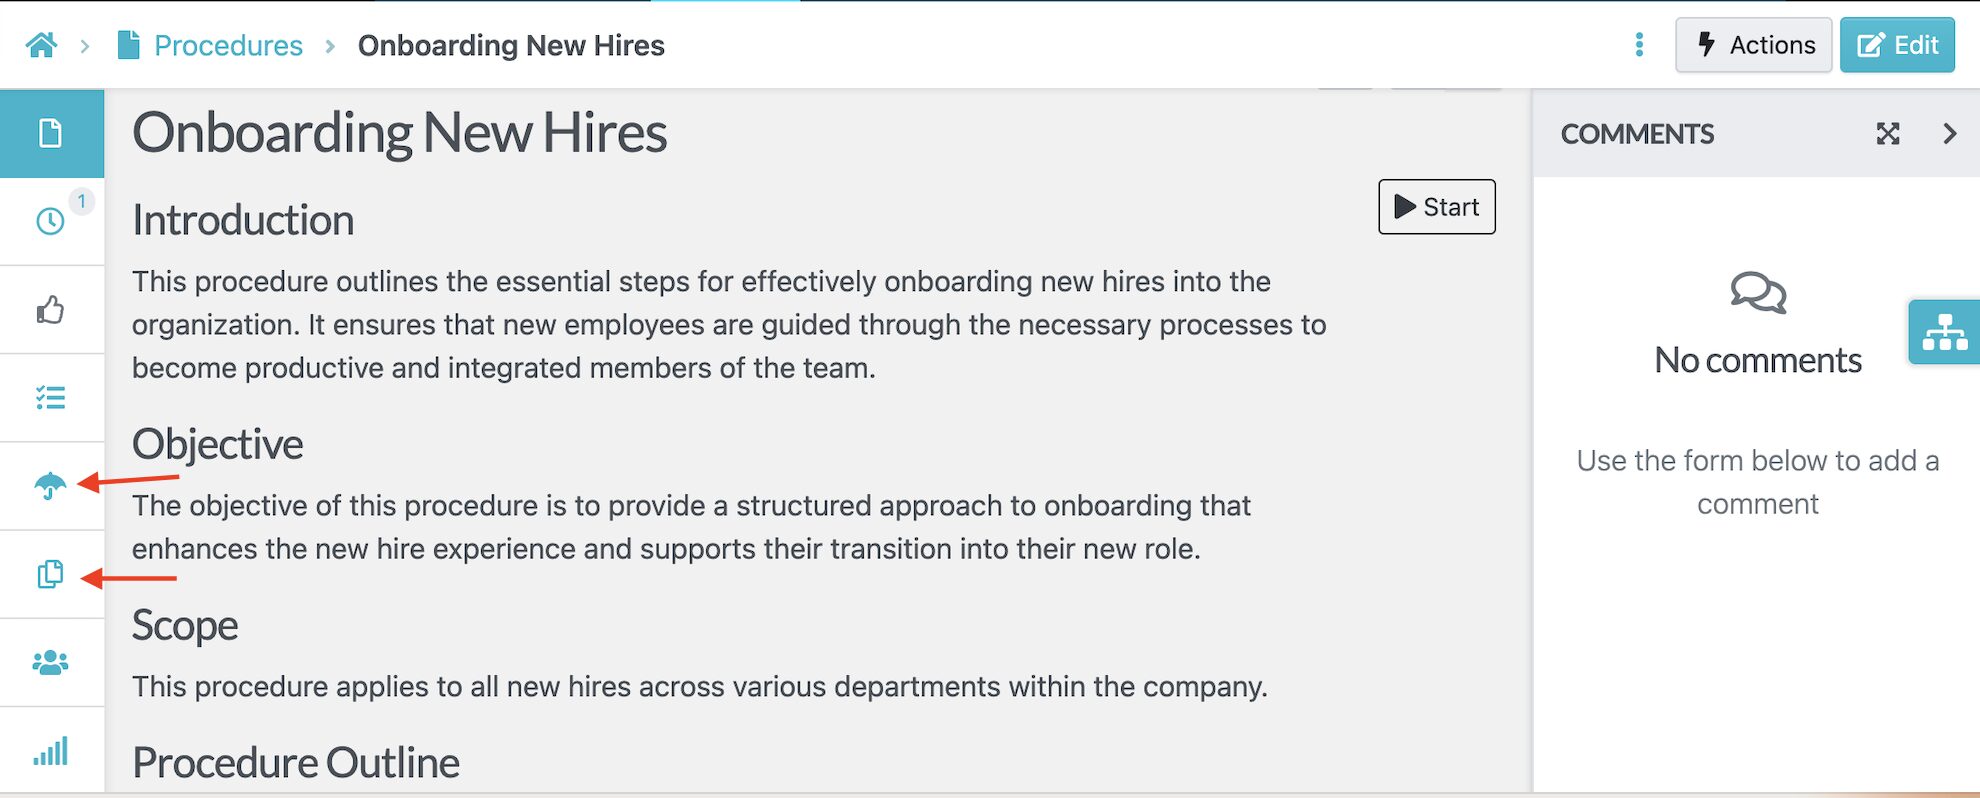Click the thumbs-up approvals icon
This screenshot has height=798, width=1980.
coord(51,310)
